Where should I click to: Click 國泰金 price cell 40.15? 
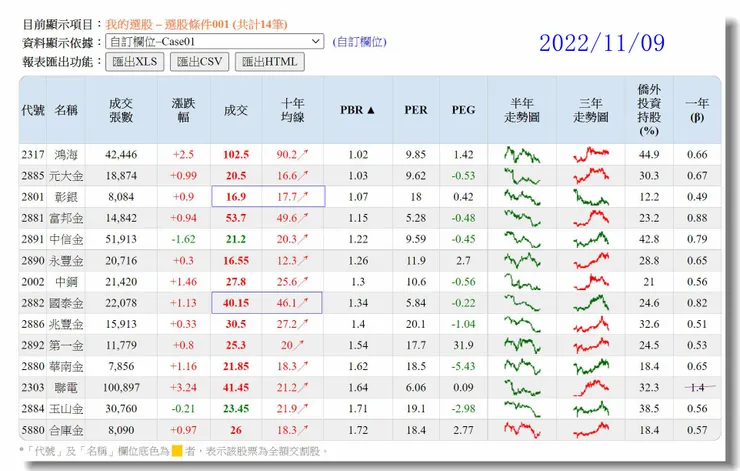(236, 303)
